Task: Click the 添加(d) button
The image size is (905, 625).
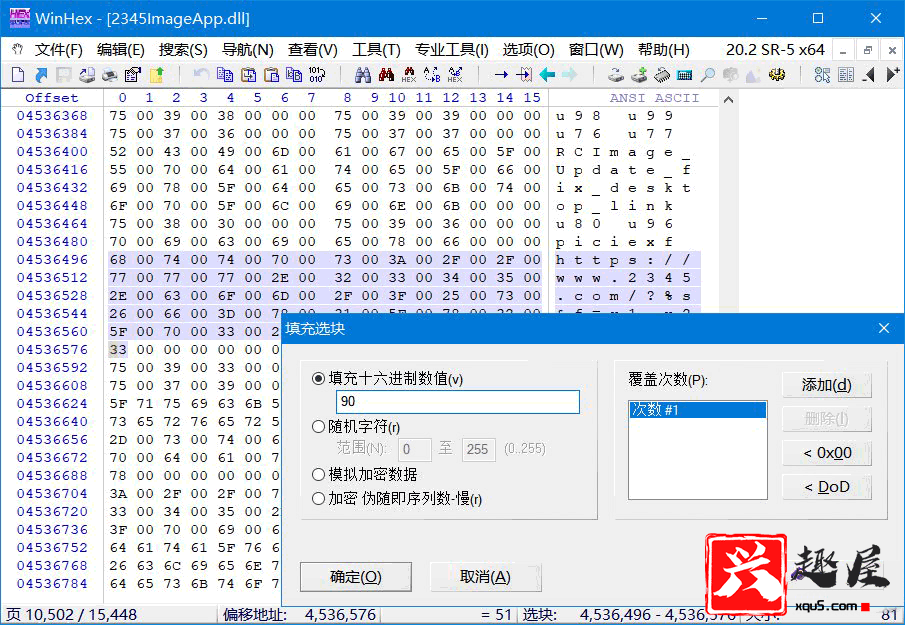Action: click(x=827, y=385)
